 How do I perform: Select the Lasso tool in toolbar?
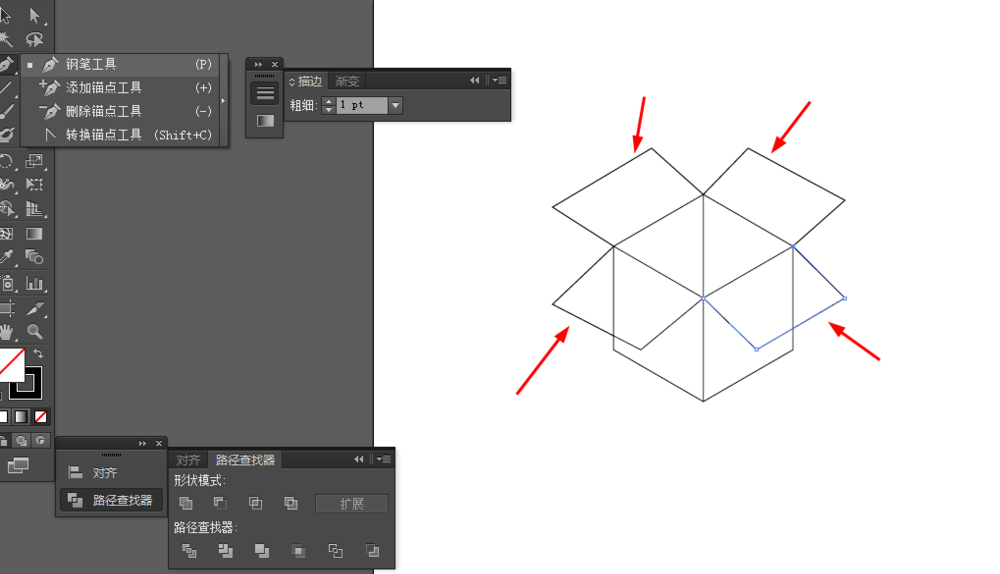[34, 40]
